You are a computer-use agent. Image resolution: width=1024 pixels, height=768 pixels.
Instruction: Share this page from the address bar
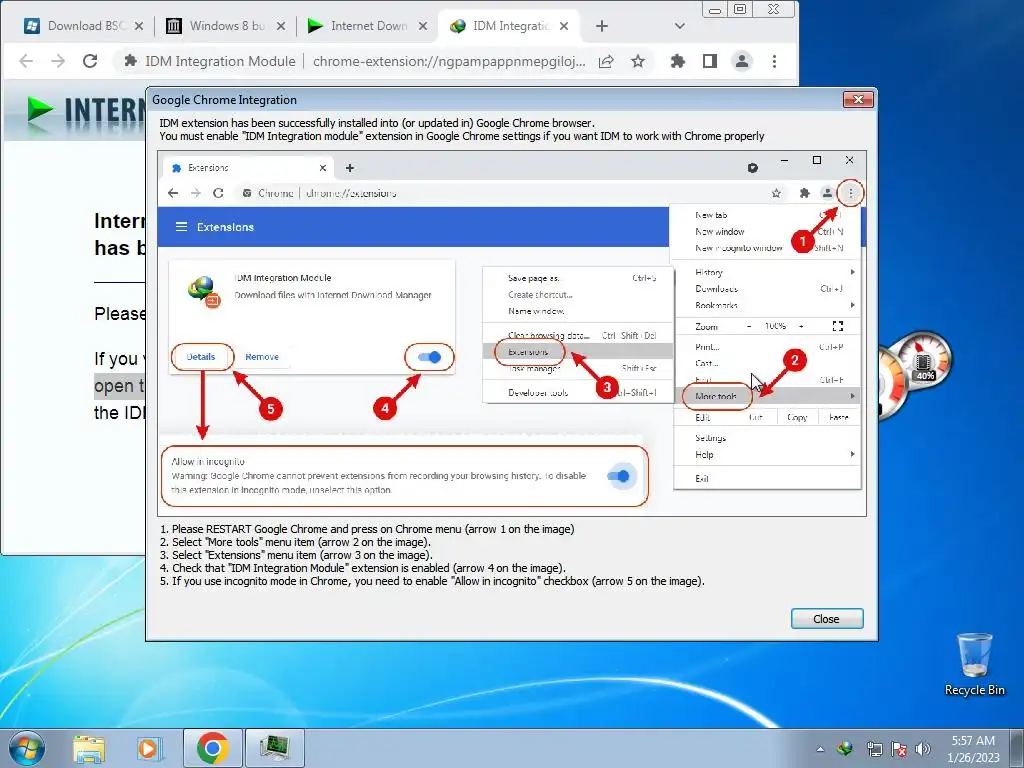click(606, 61)
